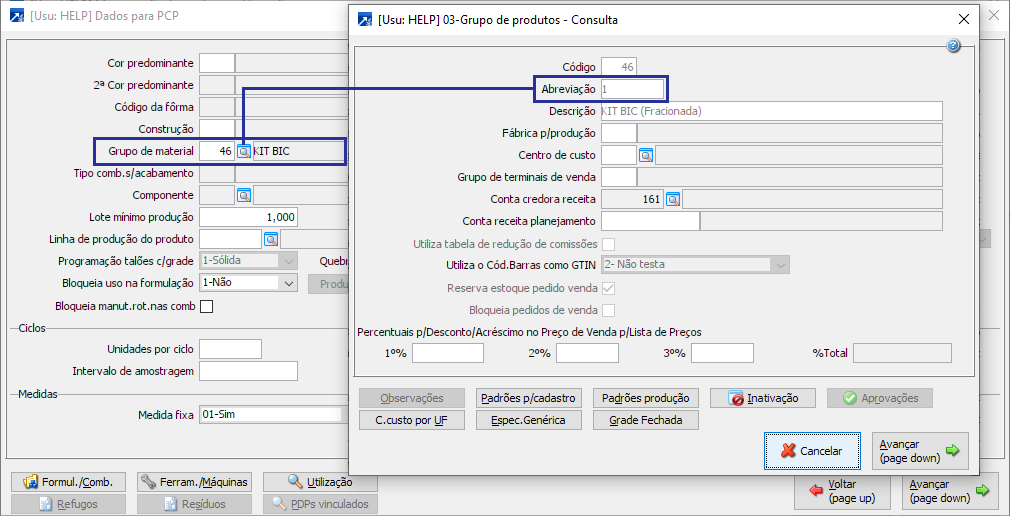Click Unidades por ciclo field
Screen dimensions: 1010x516
(x=231, y=349)
